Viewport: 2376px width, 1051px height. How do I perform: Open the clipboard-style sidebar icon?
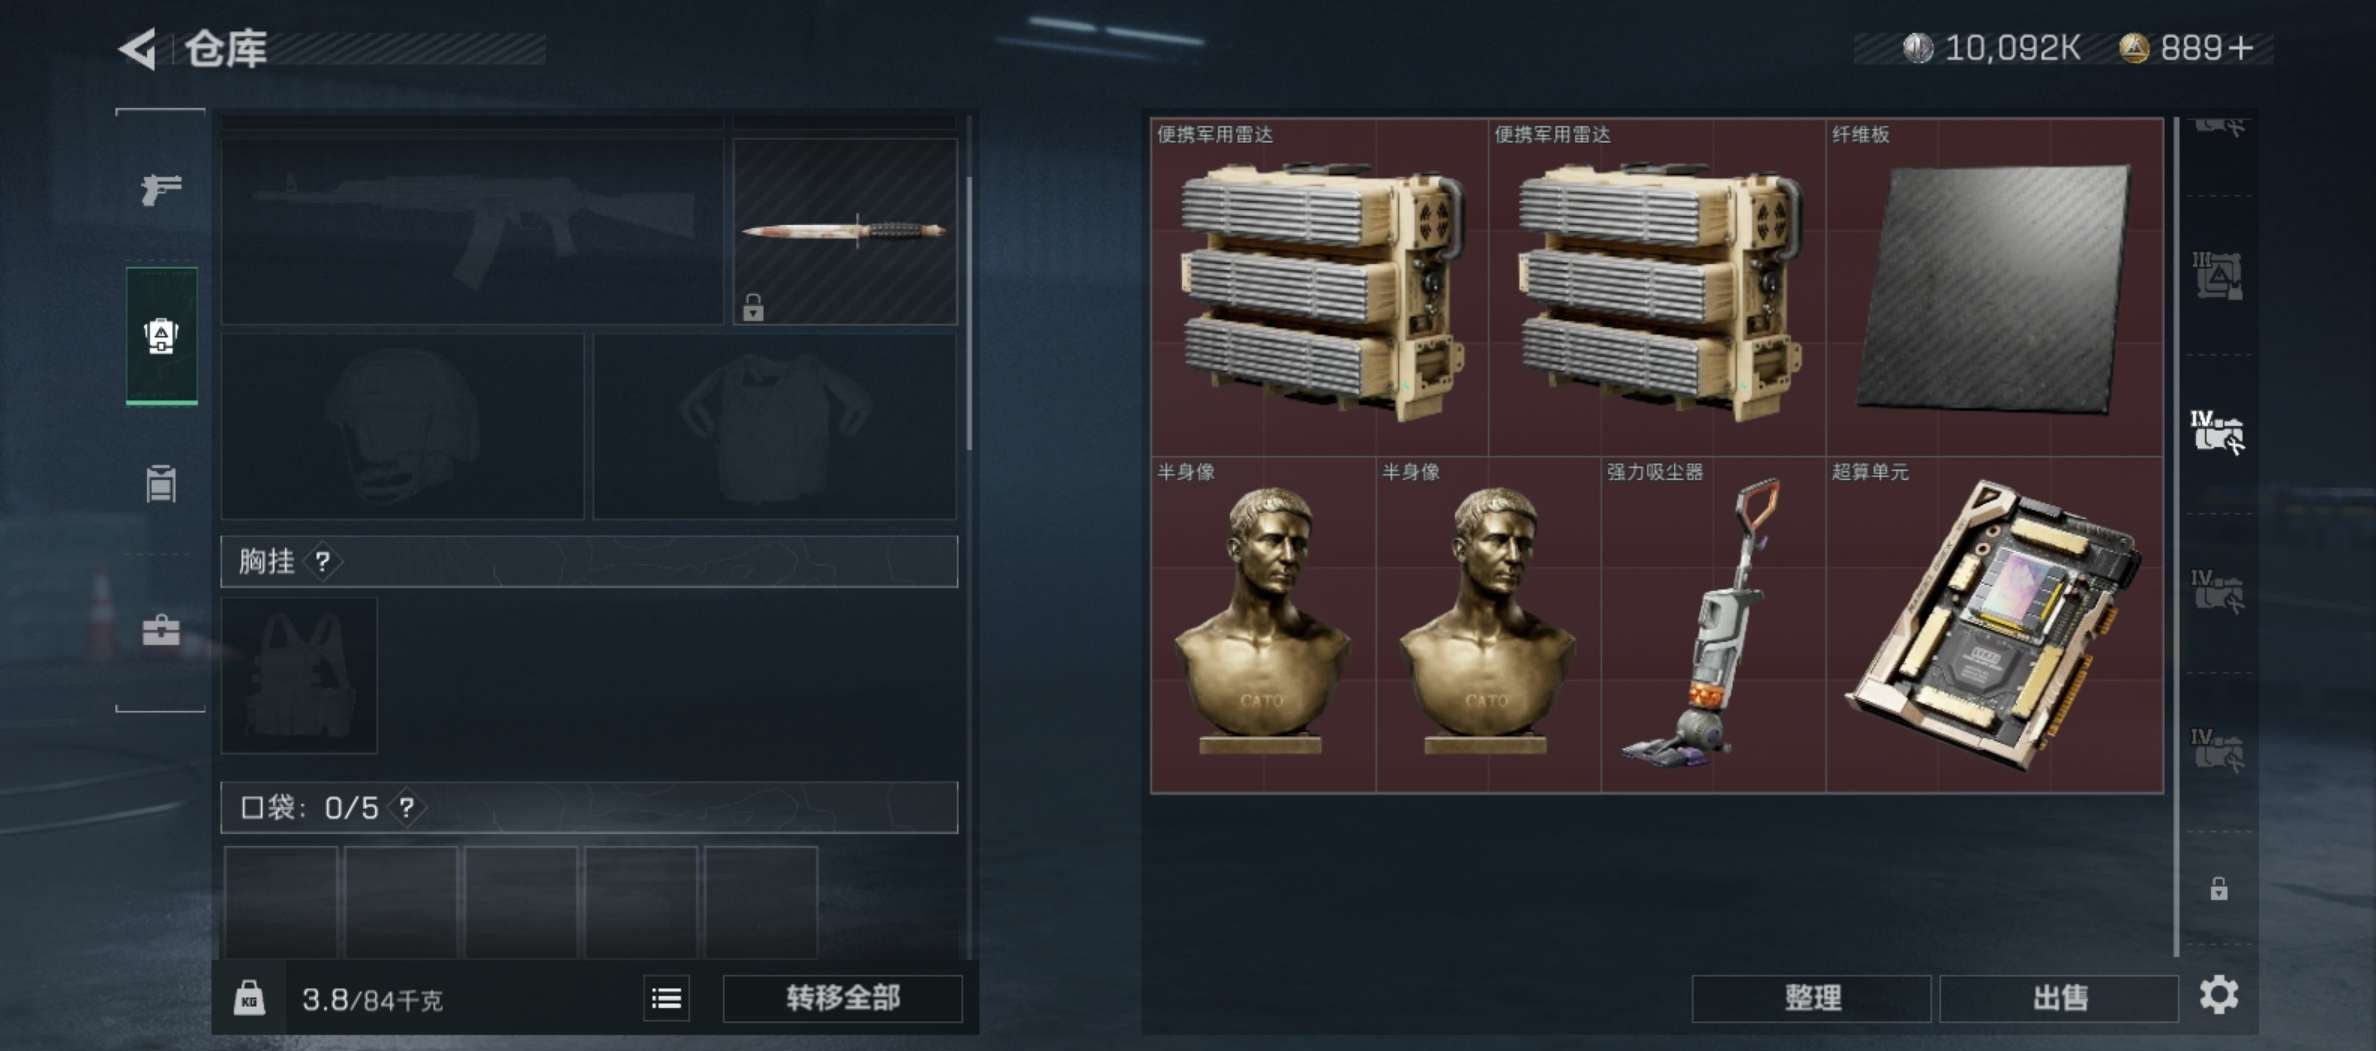coord(161,484)
